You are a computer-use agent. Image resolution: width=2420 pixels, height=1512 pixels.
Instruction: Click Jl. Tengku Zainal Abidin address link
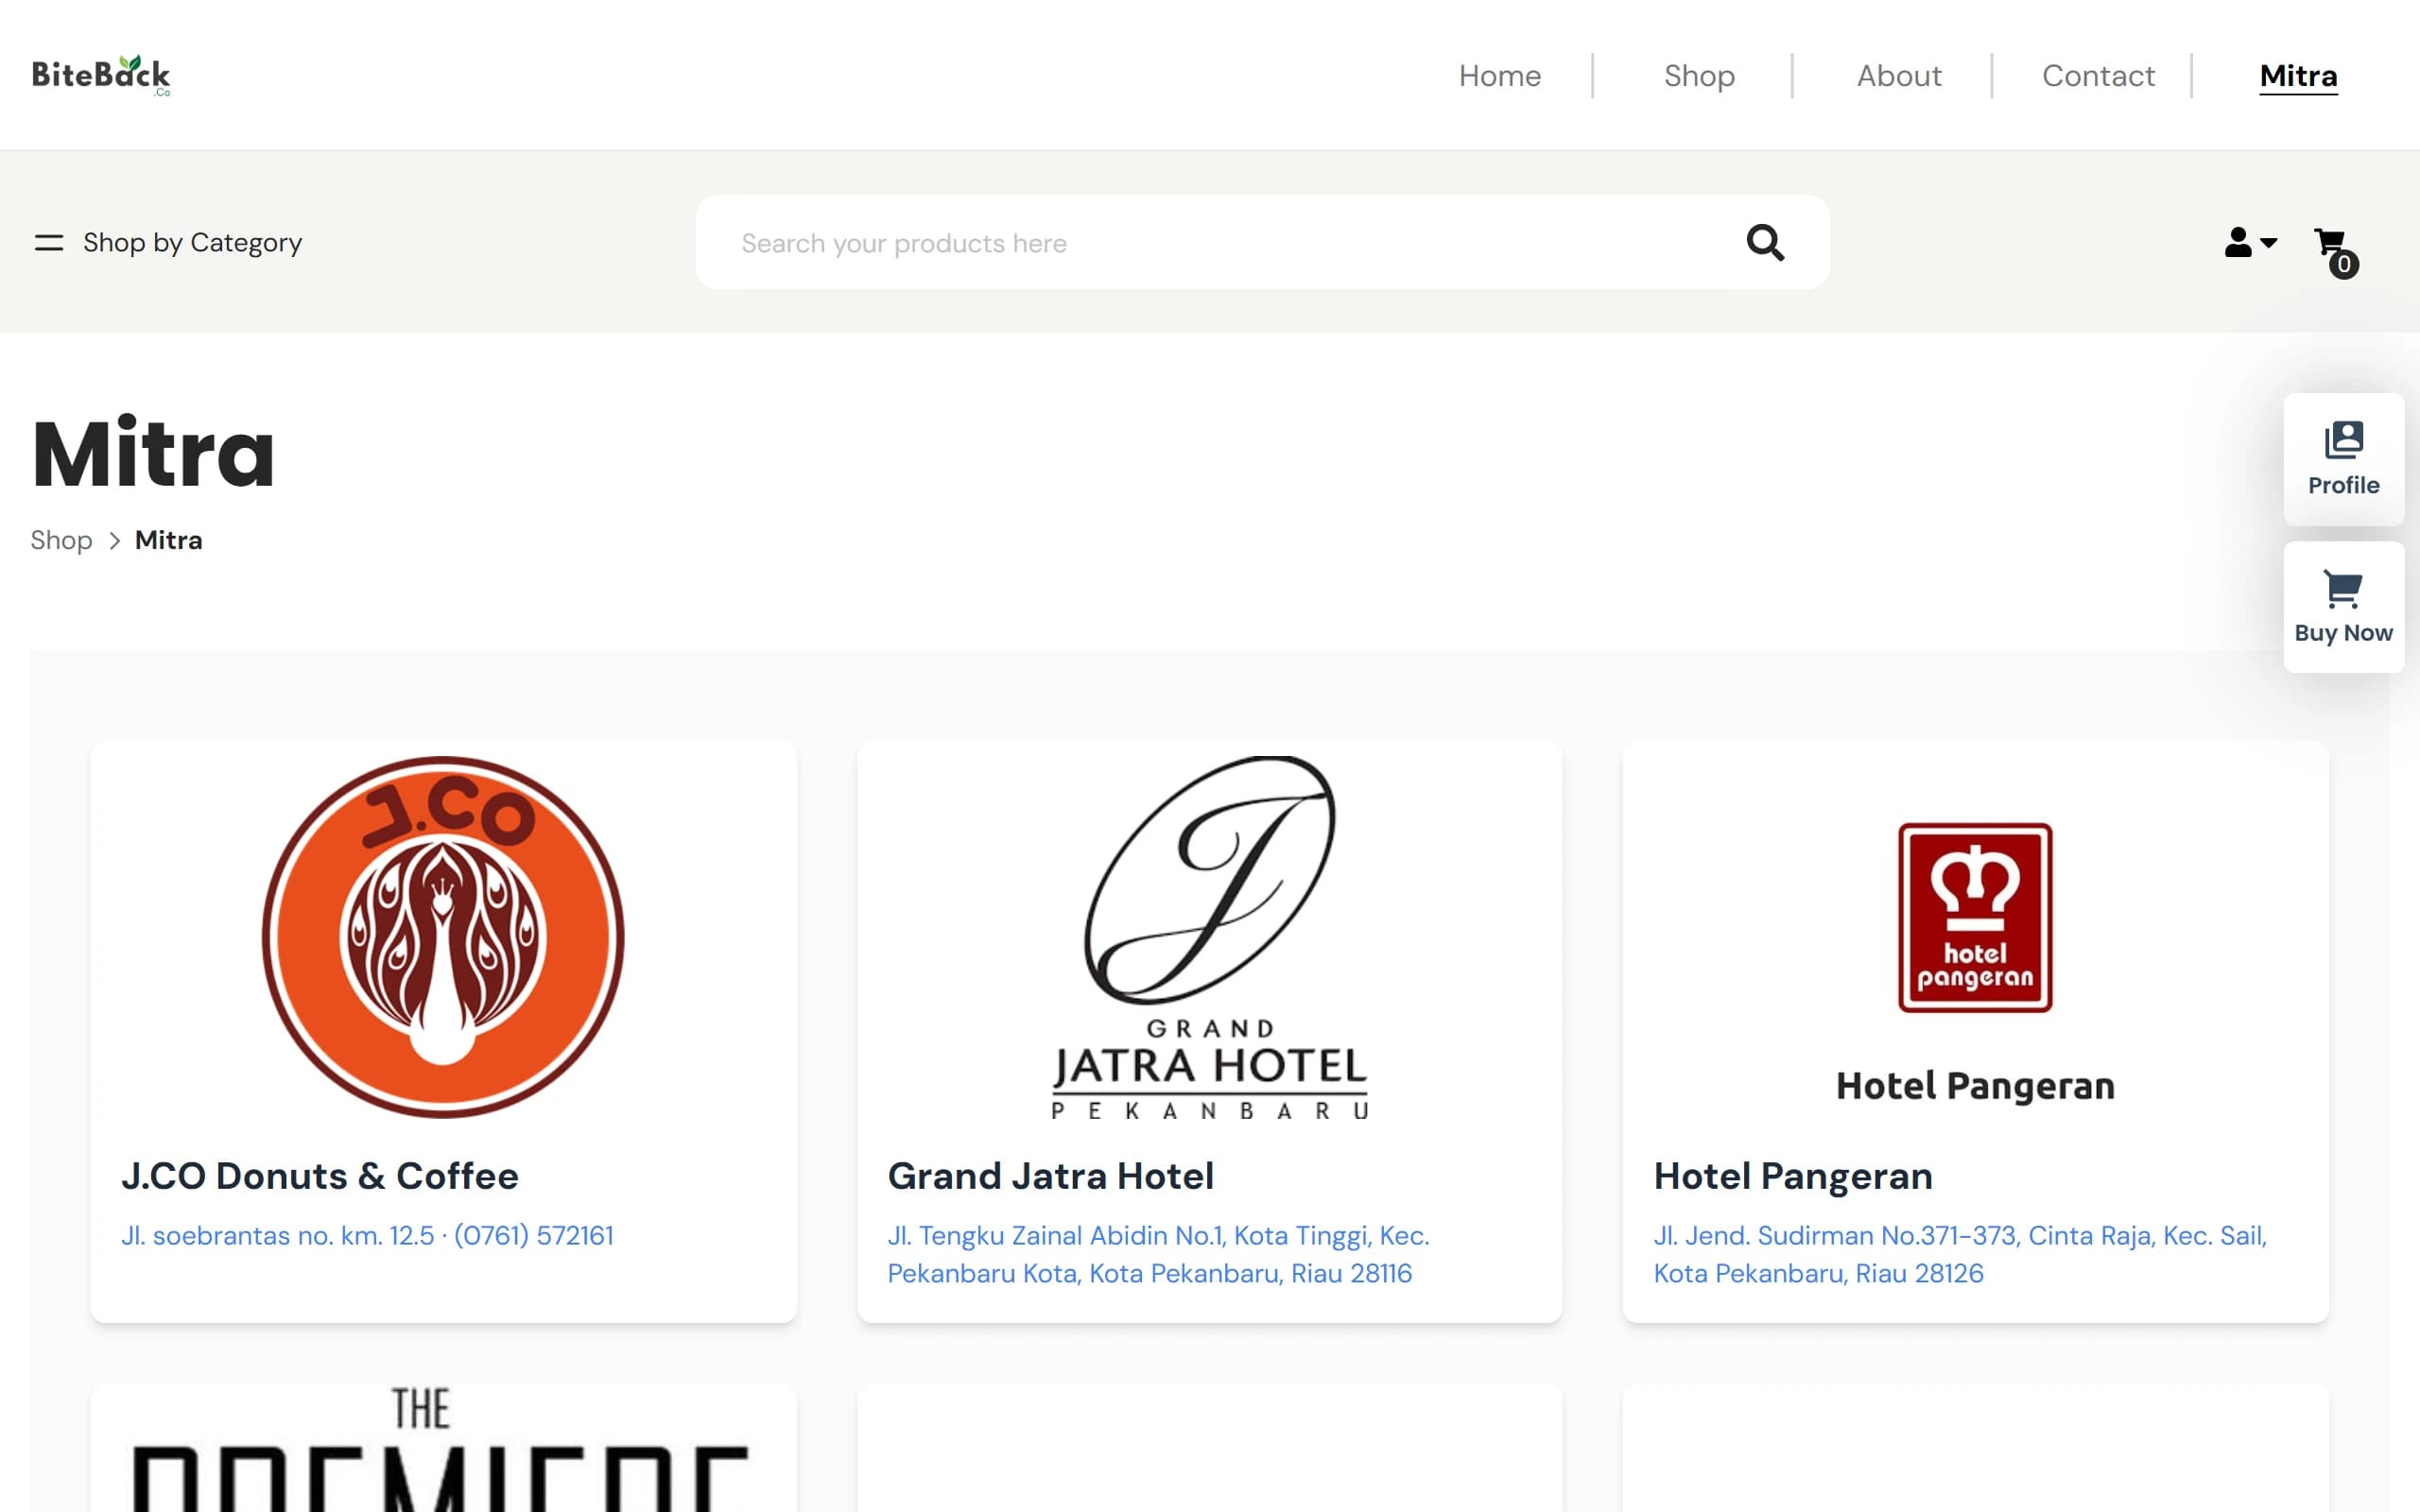coord(1158,1254)
